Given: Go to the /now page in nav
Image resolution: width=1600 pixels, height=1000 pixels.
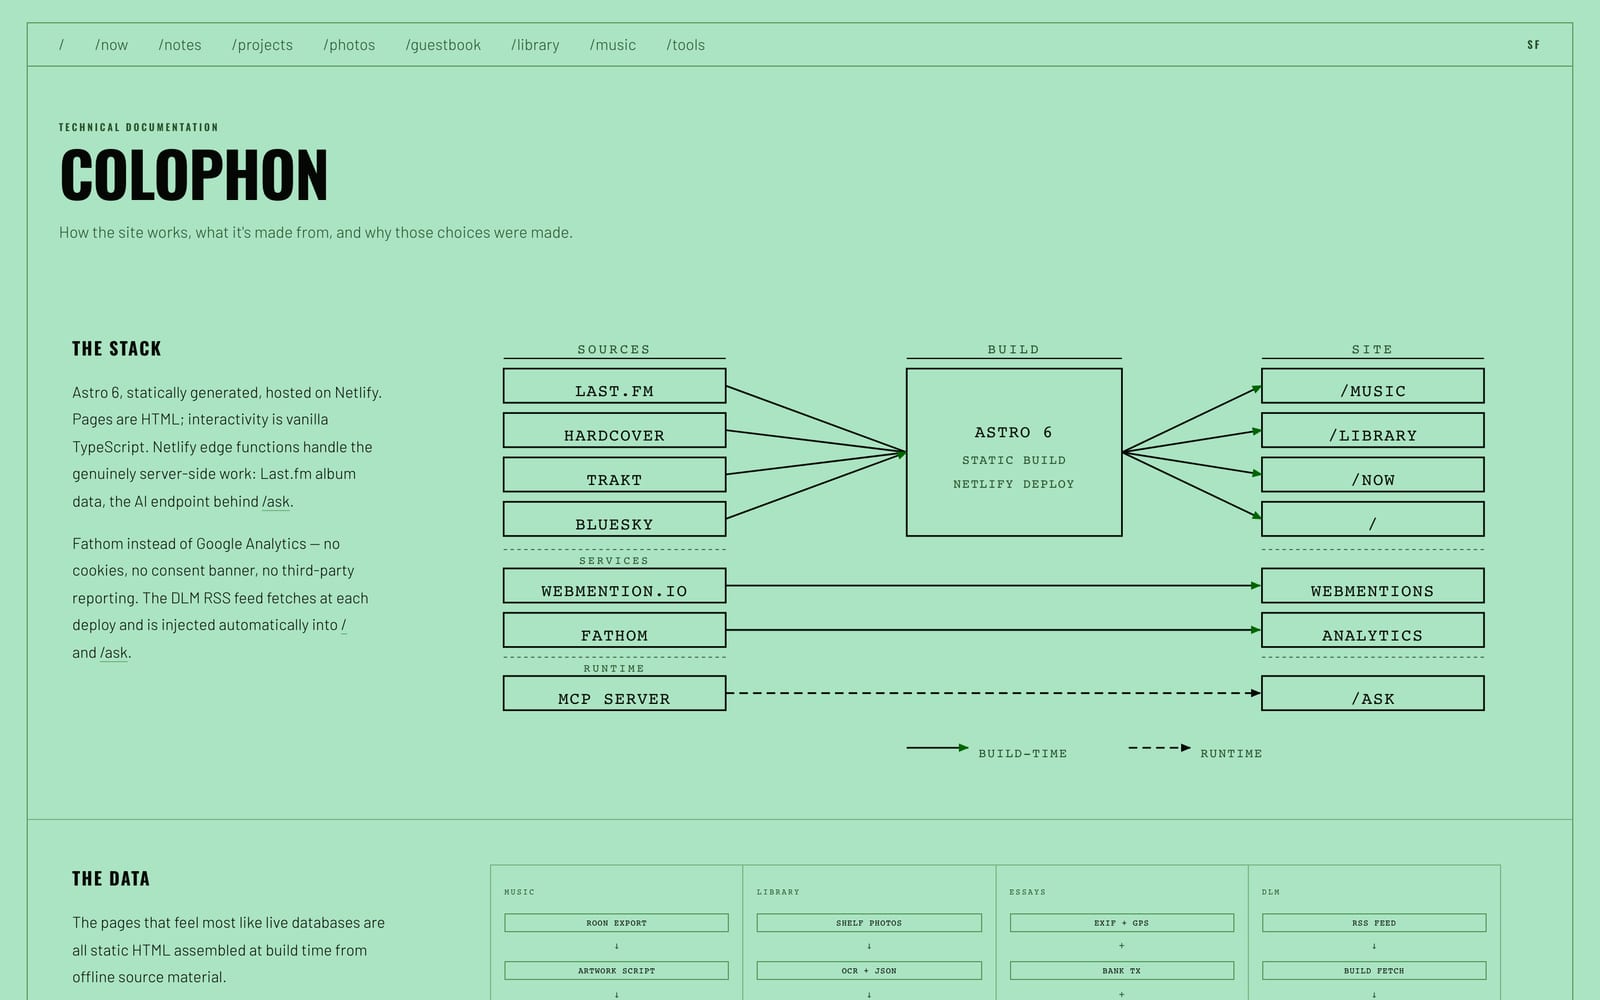Looking at the screenshot, I should 111,45.
